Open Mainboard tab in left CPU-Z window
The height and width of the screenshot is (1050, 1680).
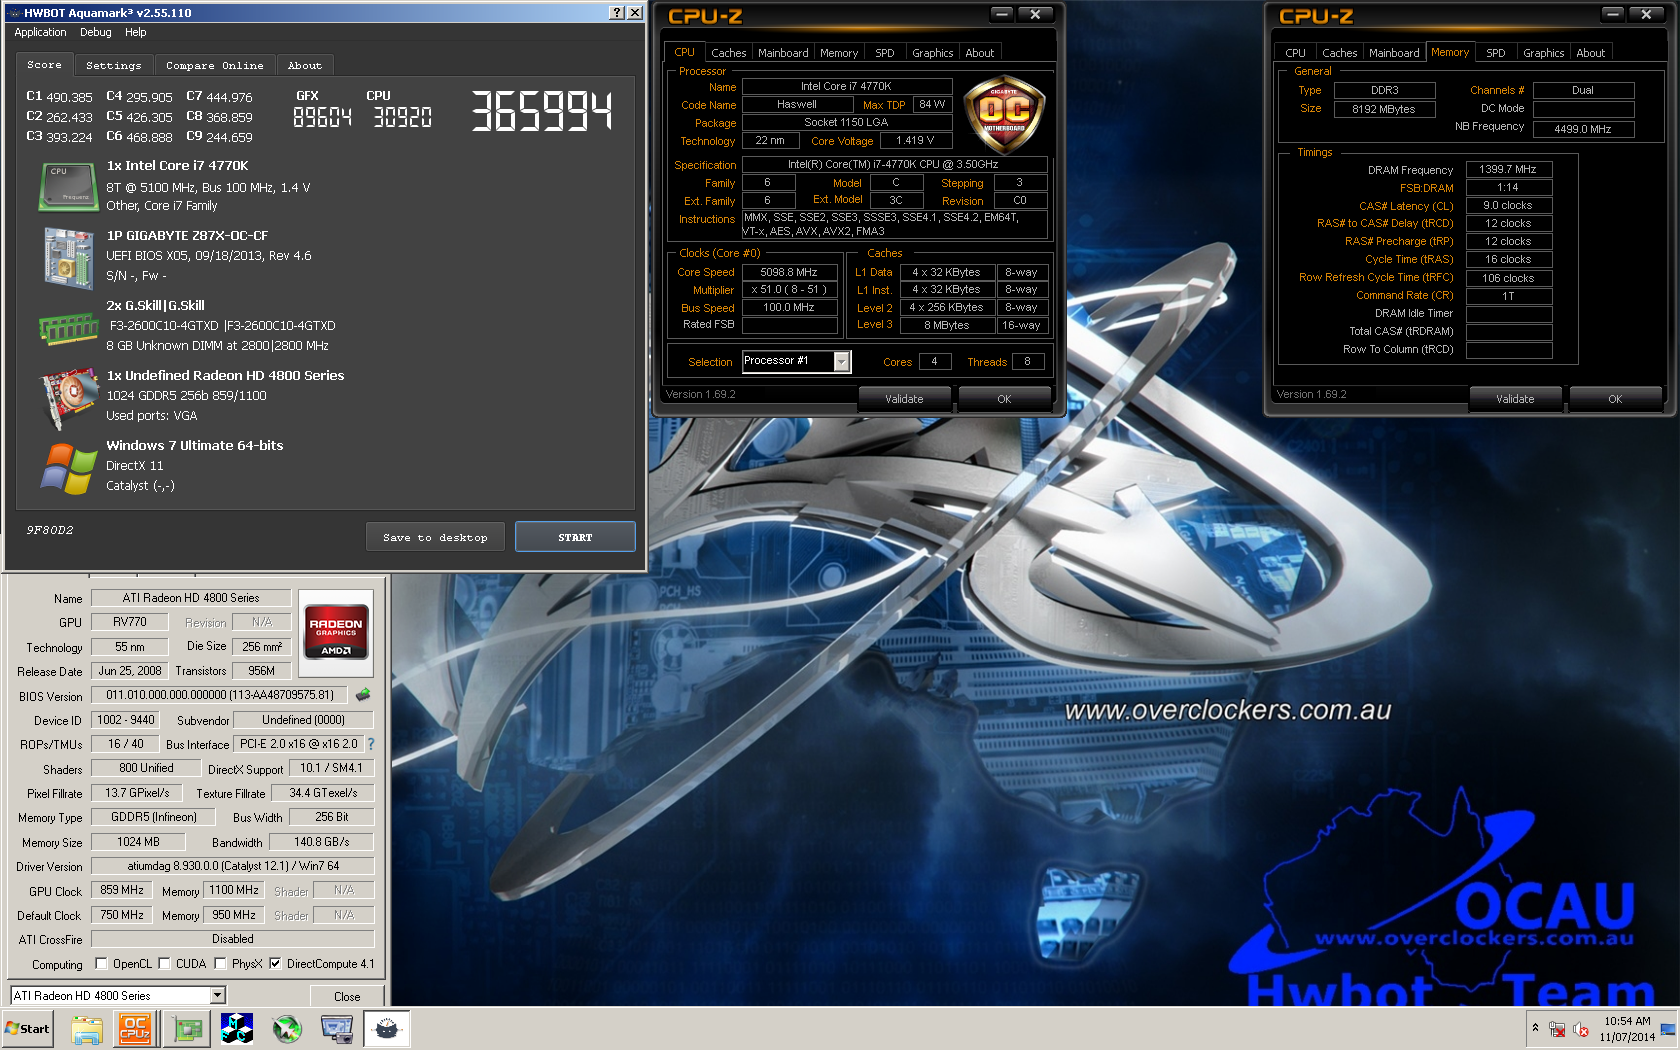[783, 53]
